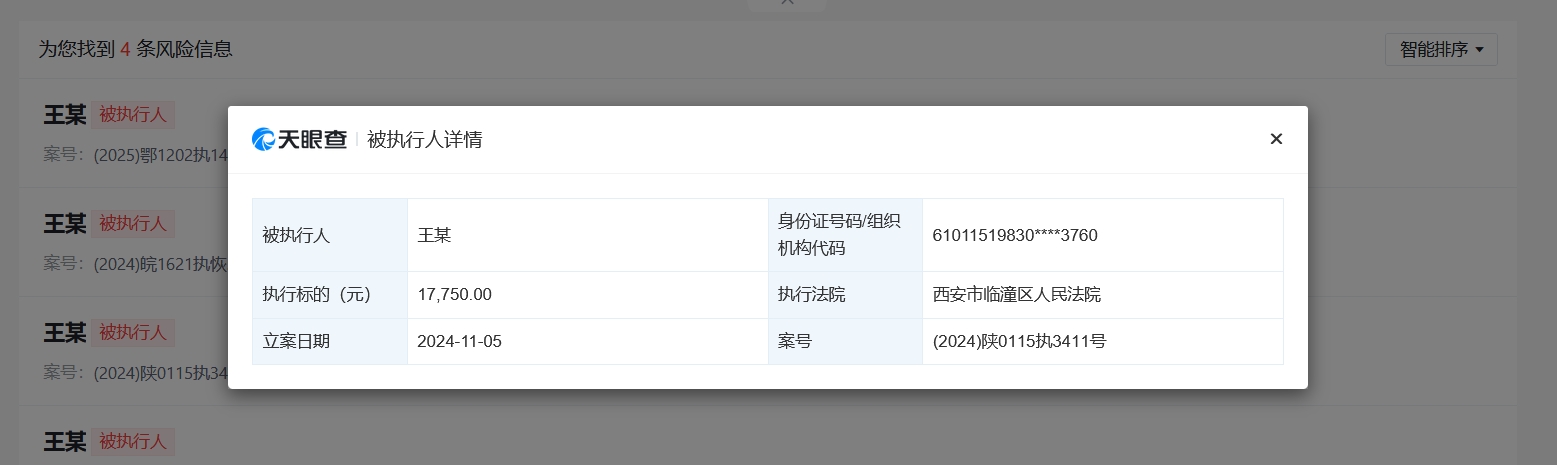Click the 被执行人详情 dialog title
Image resolution: width=1557 pixels, height=465 pixels.
[x=425, y=139]
